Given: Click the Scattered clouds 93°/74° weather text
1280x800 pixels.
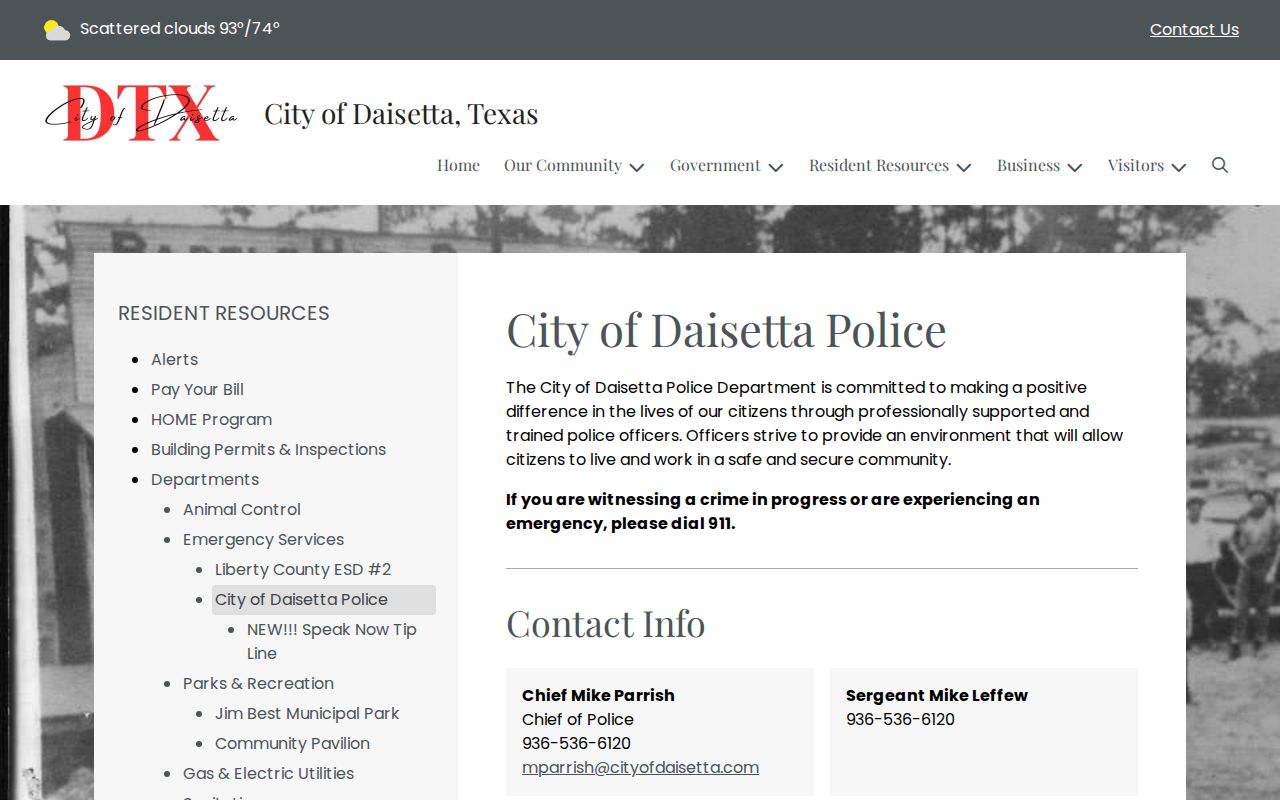Looking at the screenshot, I should click(x=180, y=29).
